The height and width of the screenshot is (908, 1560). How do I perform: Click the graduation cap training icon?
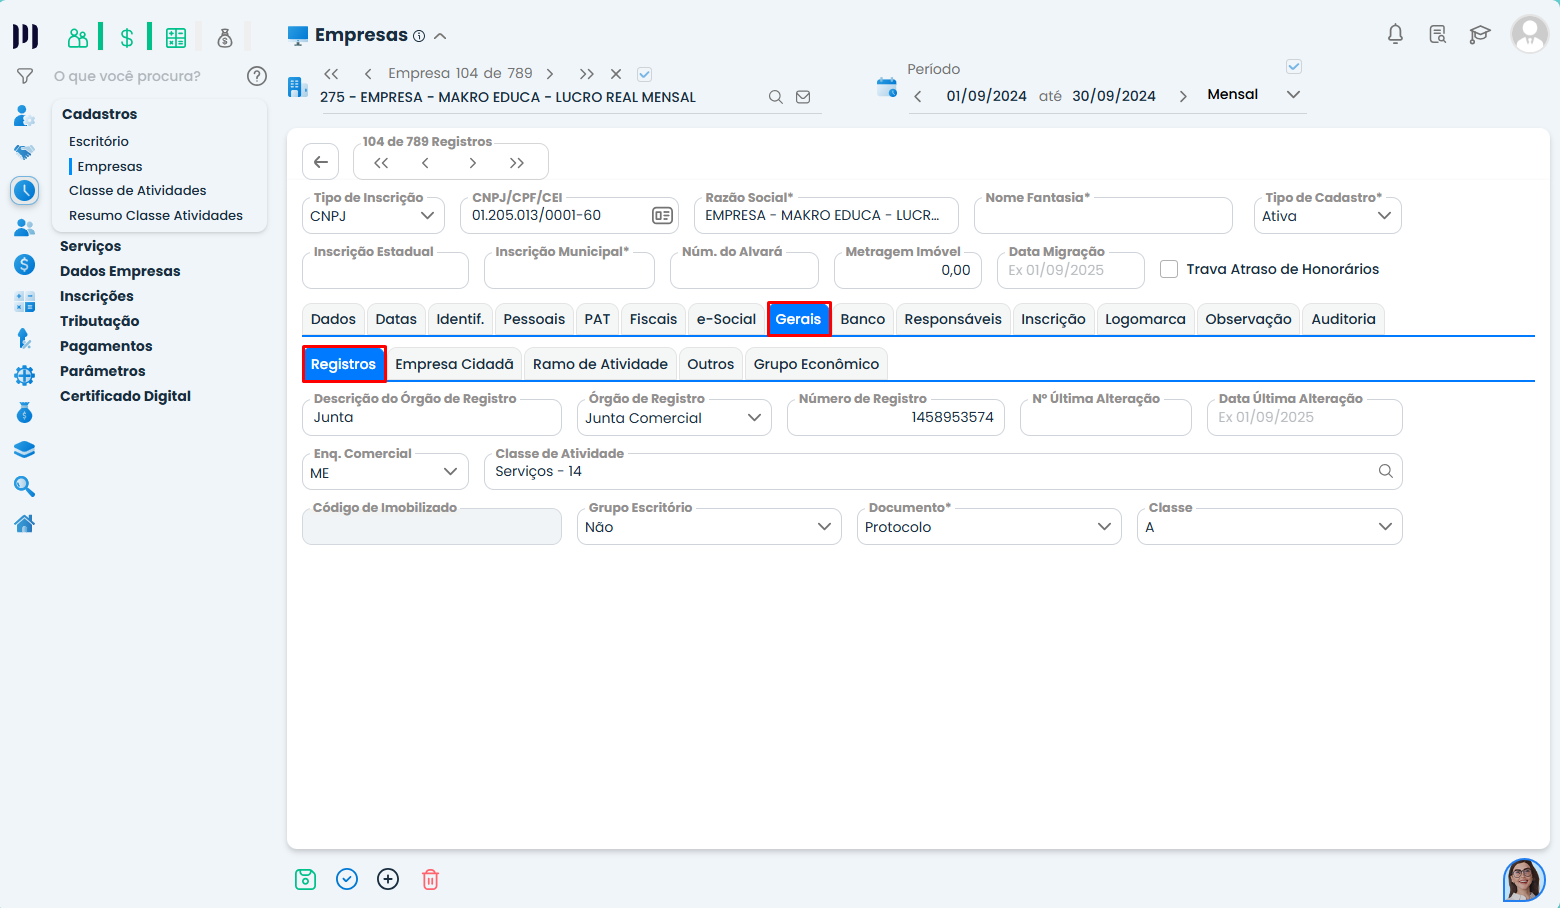(x=1479, y=35)
